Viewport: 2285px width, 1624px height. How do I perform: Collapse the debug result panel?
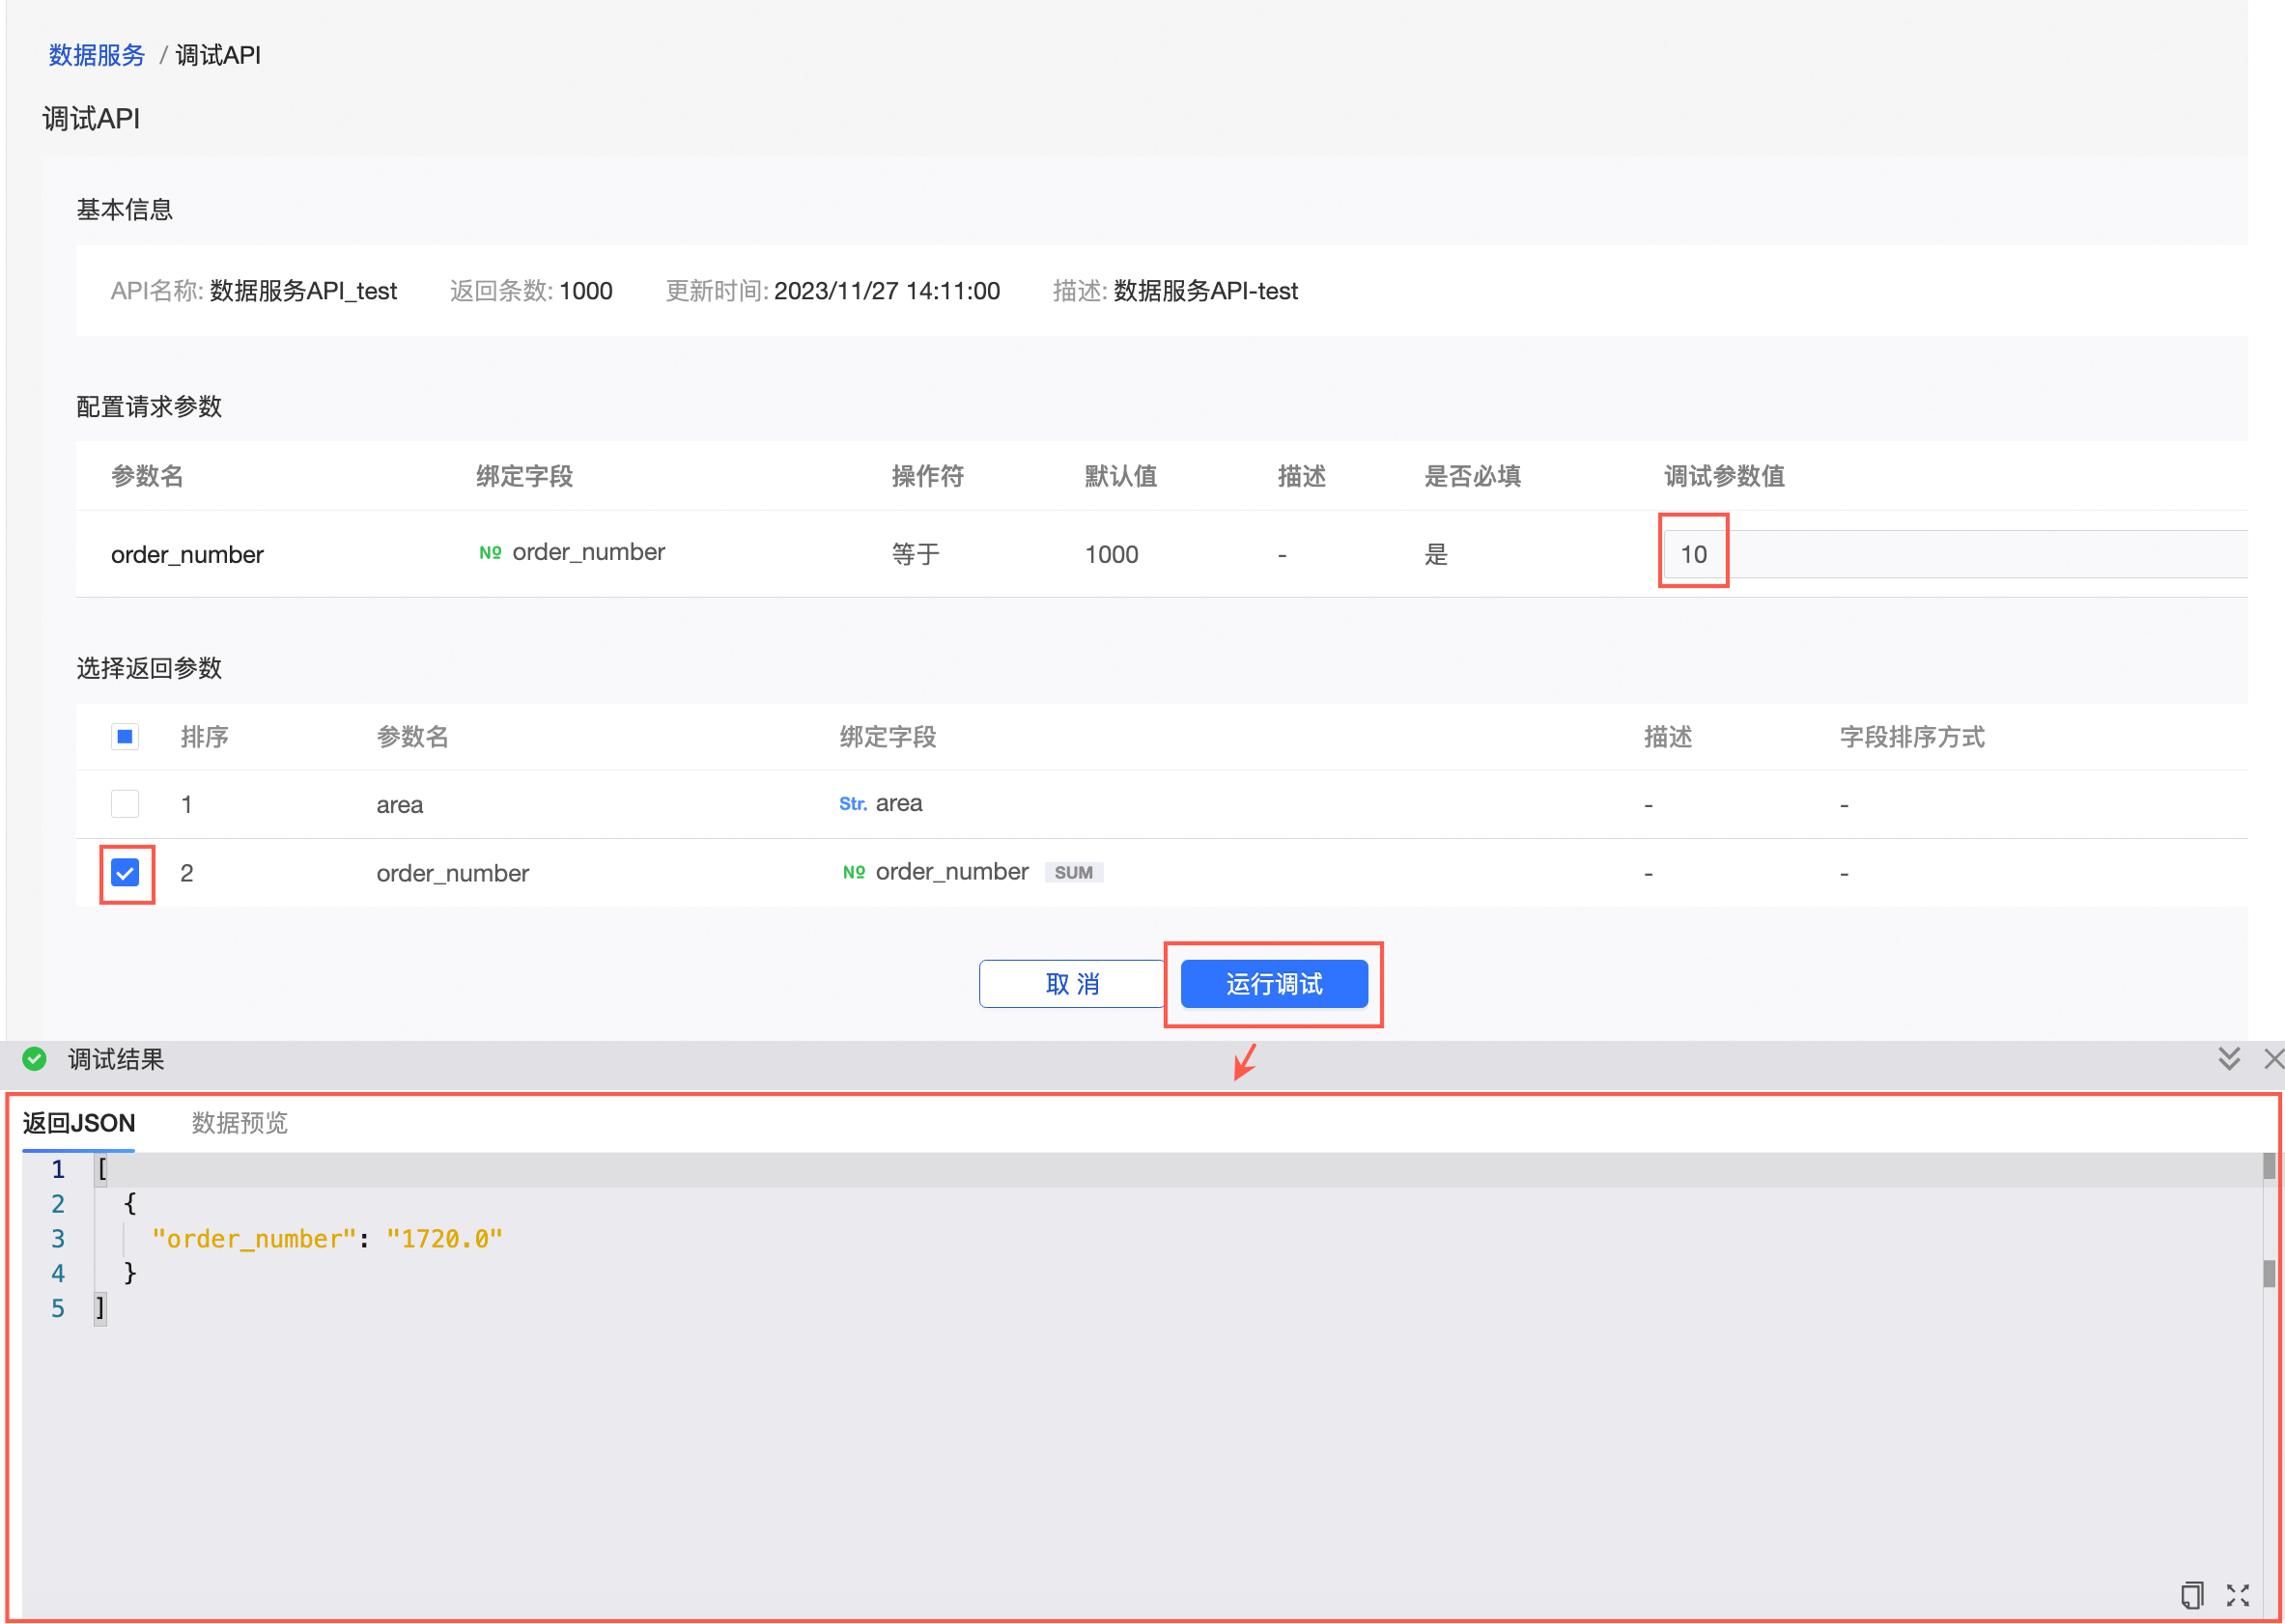(2228, 1059)
